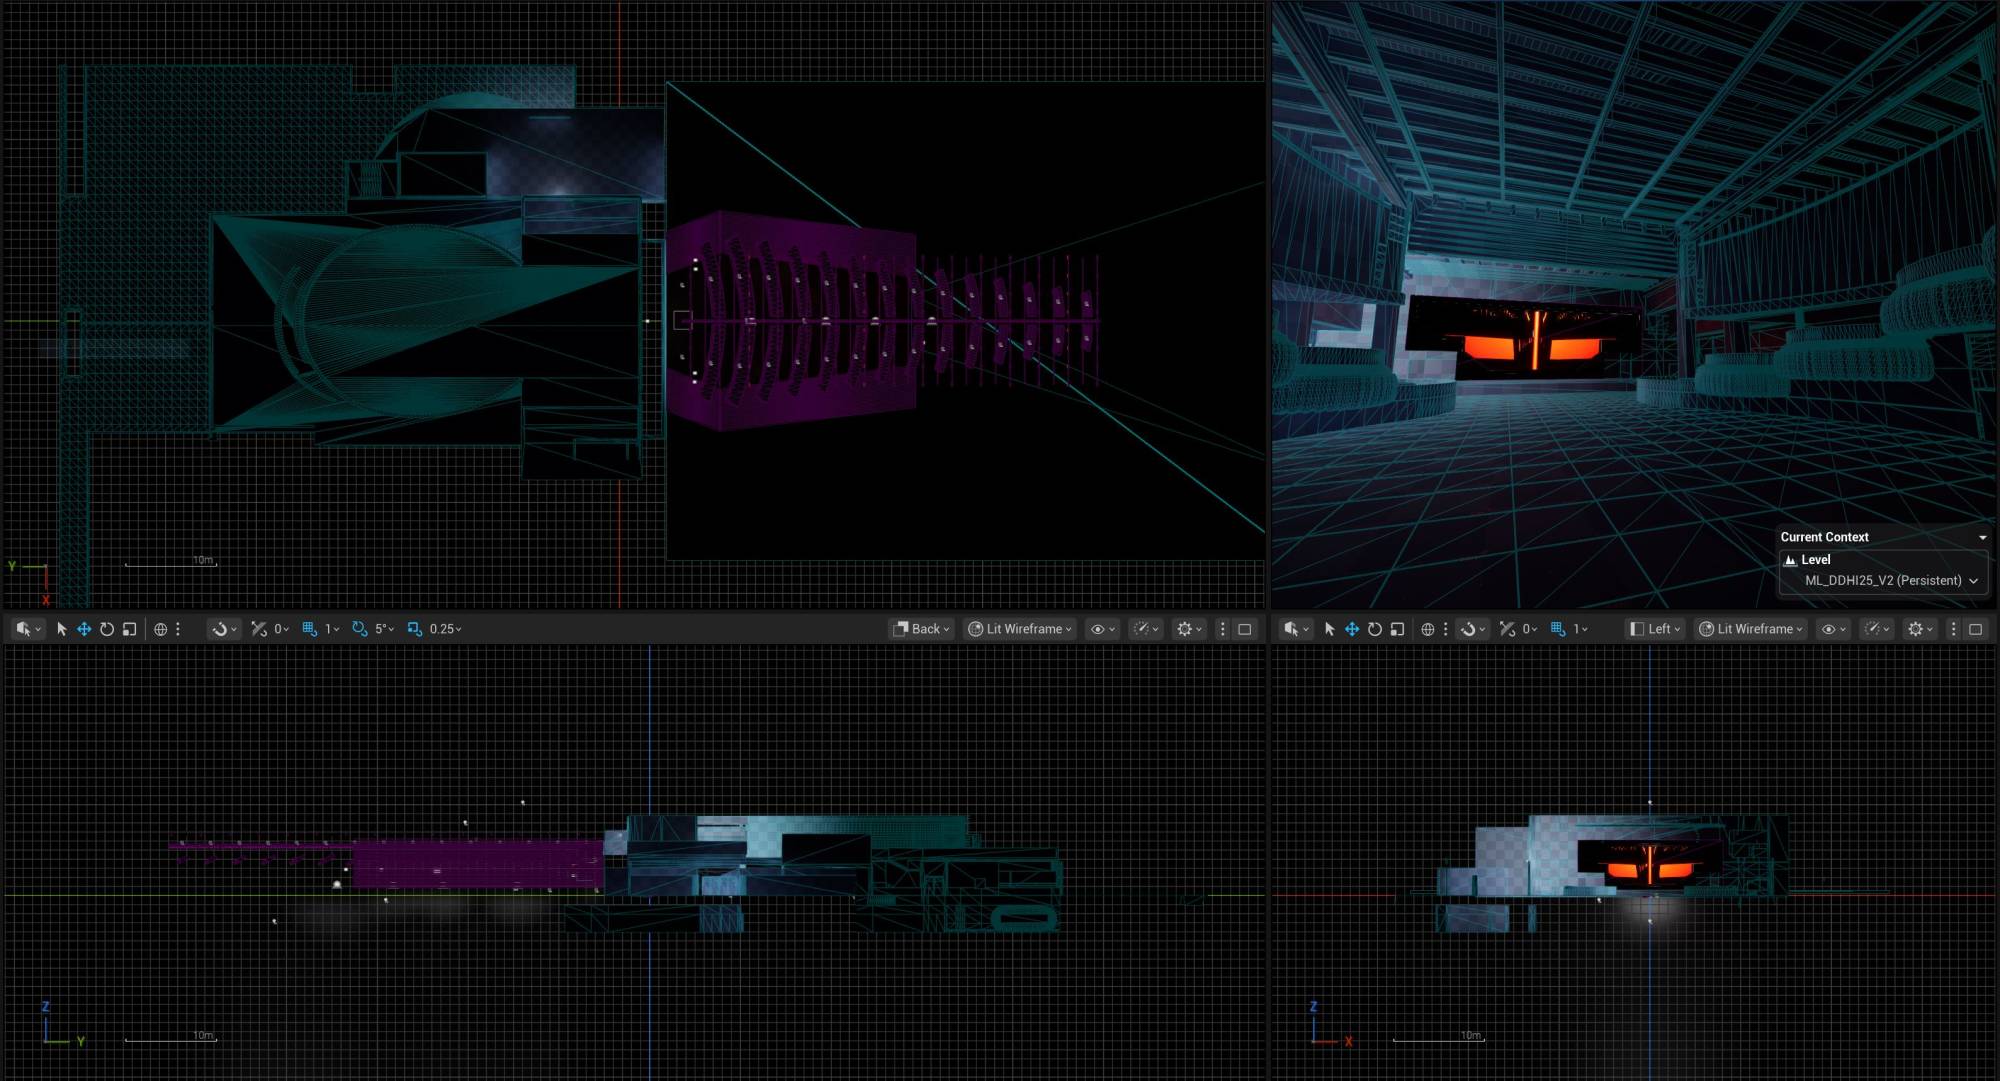Open the Show flags eye in Left viewport
Viewport: 2000px width, 1081px height.
pos(1832,629)
